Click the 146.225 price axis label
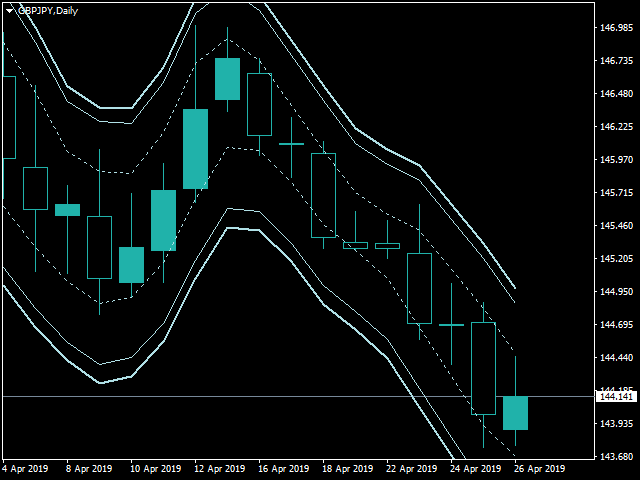Image resolution: width=640 pixels, height=480 pixels. tap(616, 127)
